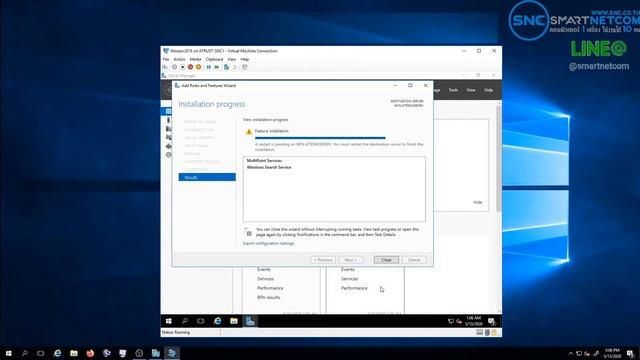Viewport: 640px width, 360px height.
Task: Click the Server Manager vertical scrollbar
Action: coord(499,159)
